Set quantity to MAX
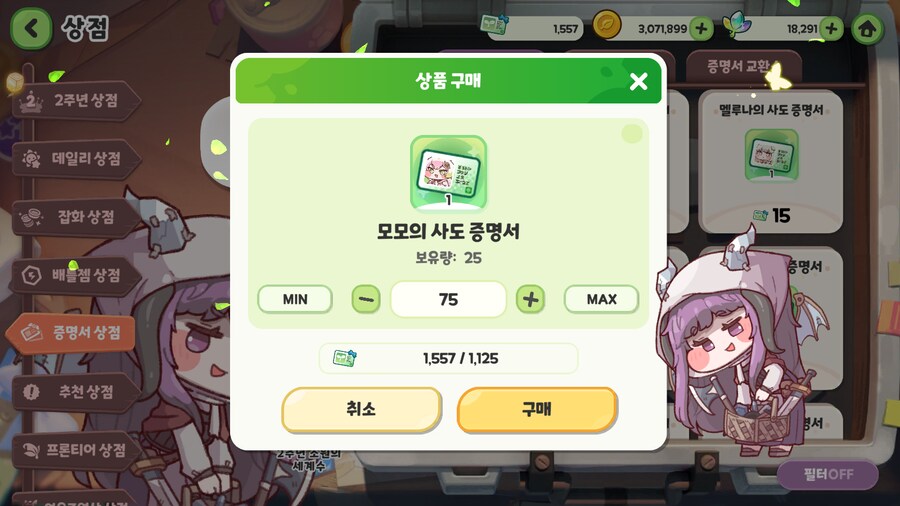 coord(602,299)
